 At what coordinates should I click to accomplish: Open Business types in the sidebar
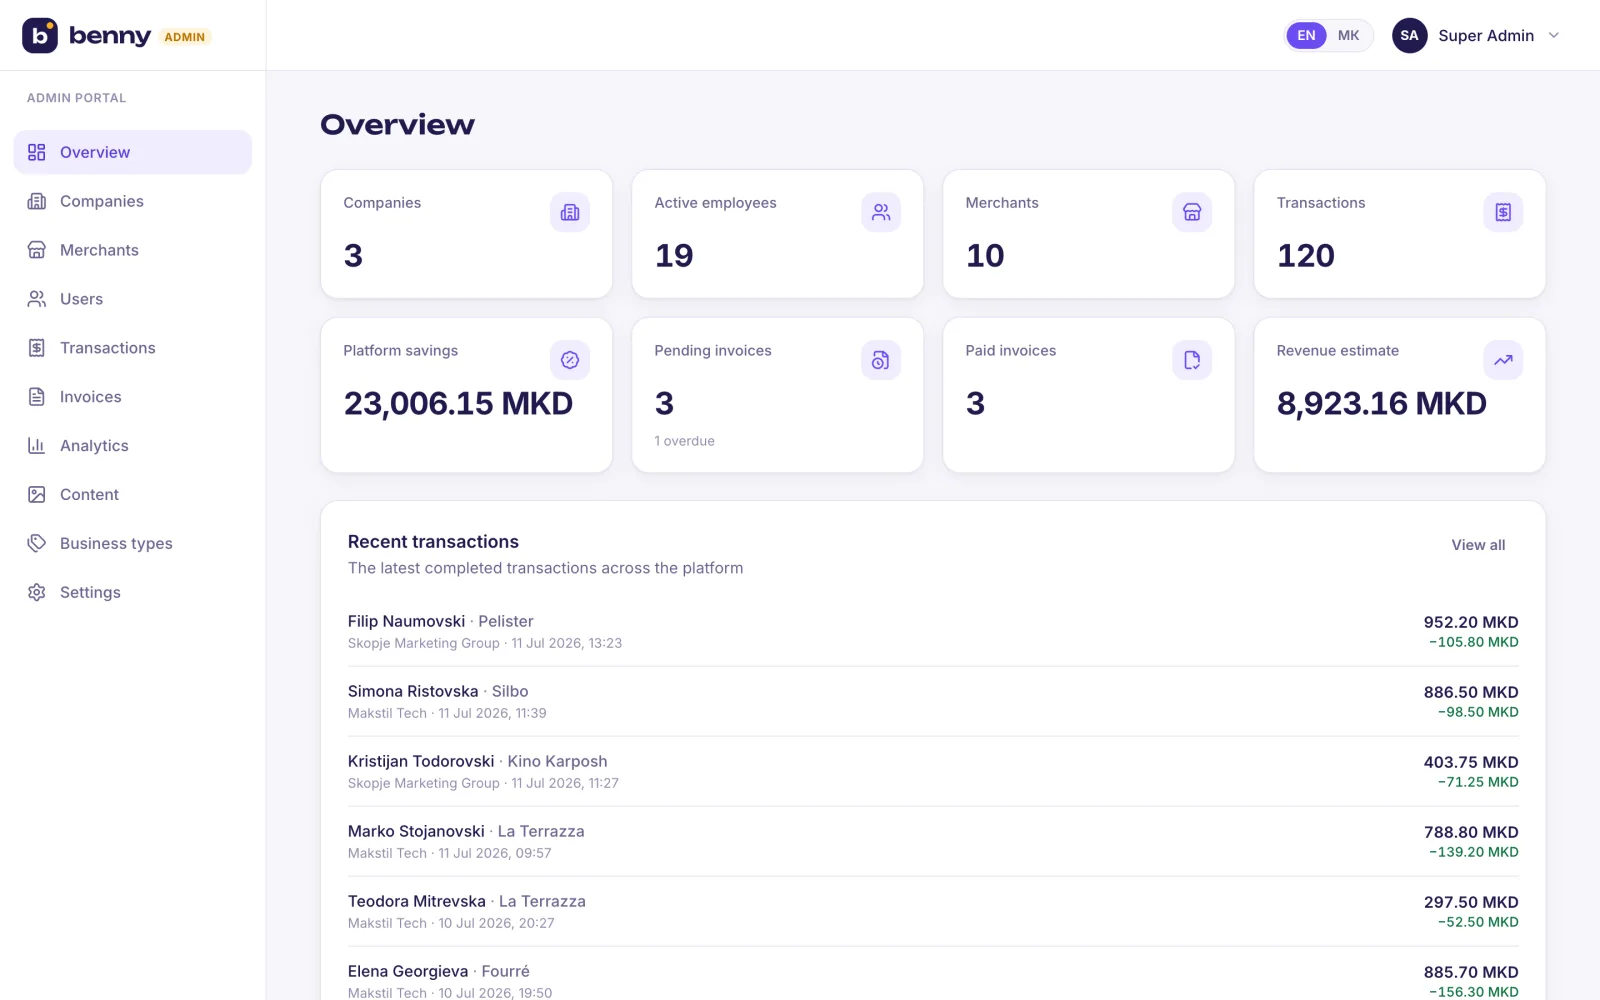[133, 543]
